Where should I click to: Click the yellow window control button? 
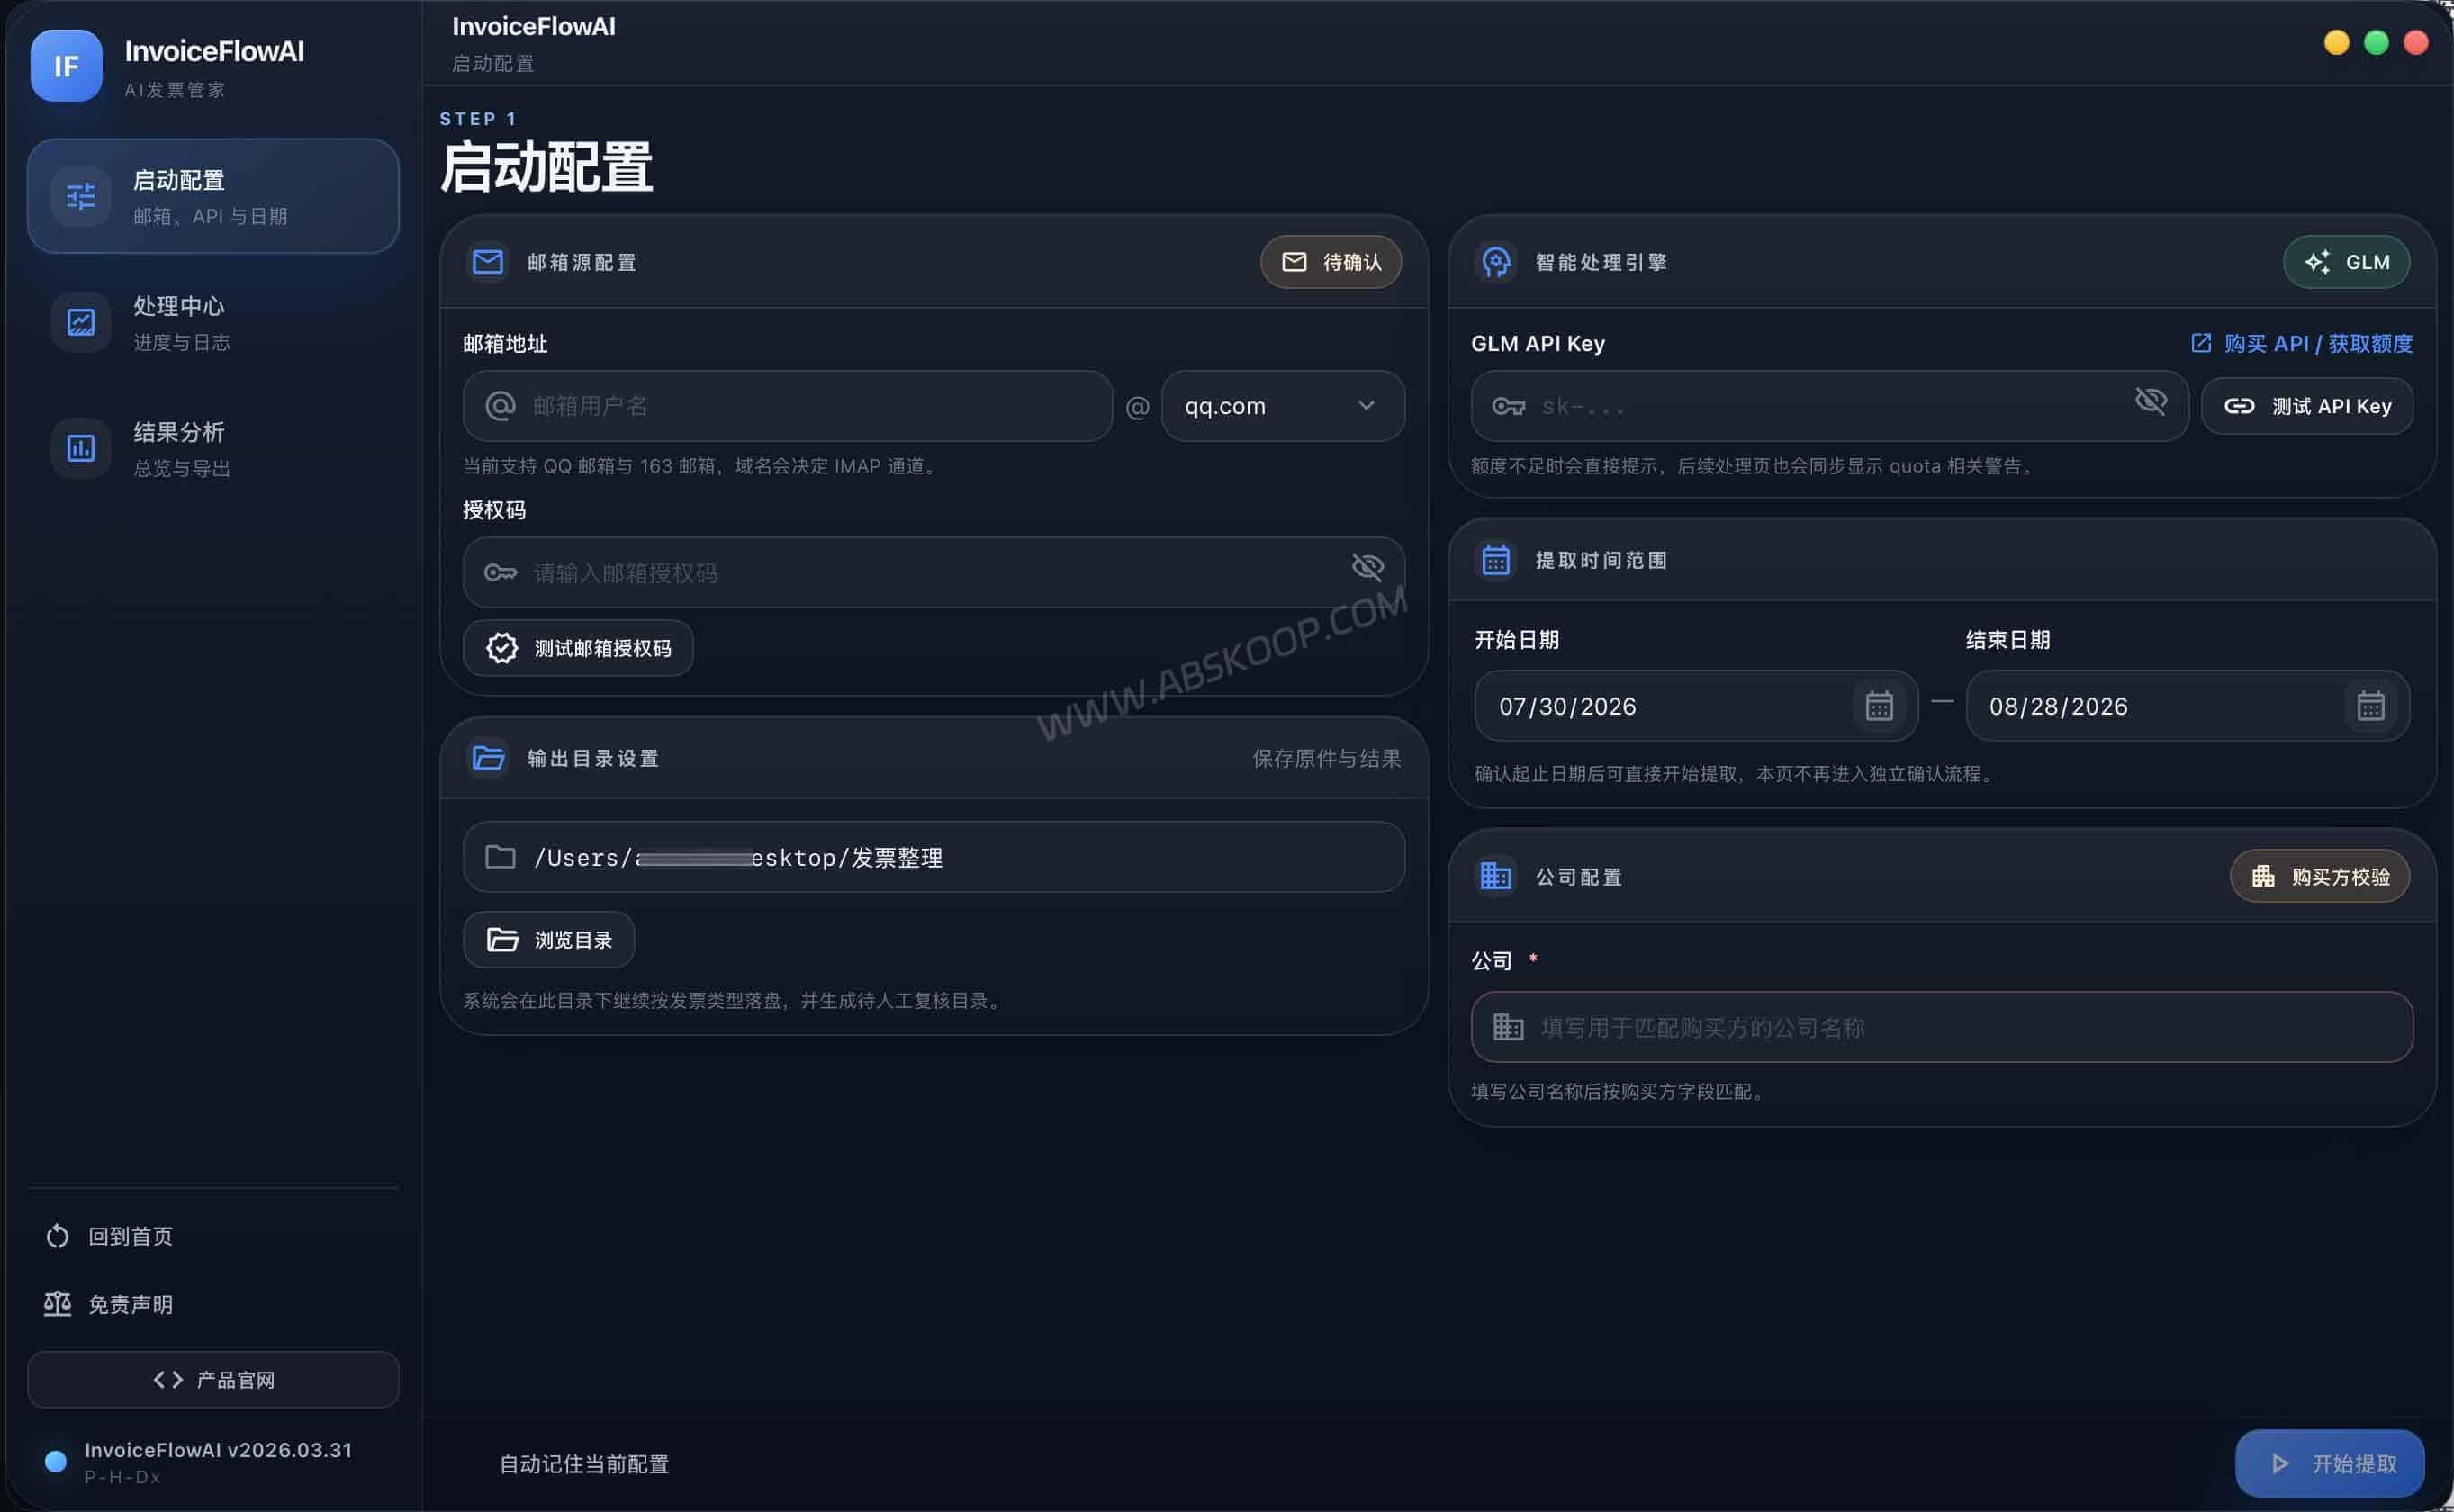pos(2337,42)
